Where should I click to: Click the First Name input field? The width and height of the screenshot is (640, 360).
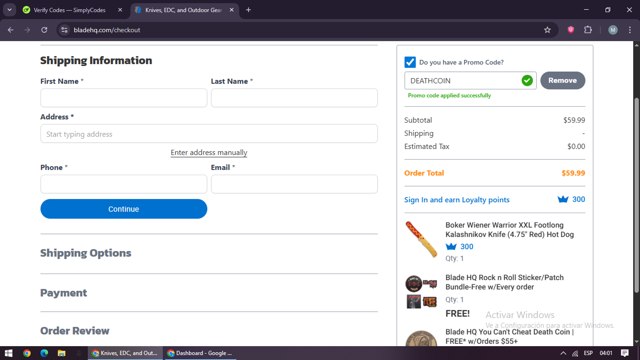click(124, 98)
